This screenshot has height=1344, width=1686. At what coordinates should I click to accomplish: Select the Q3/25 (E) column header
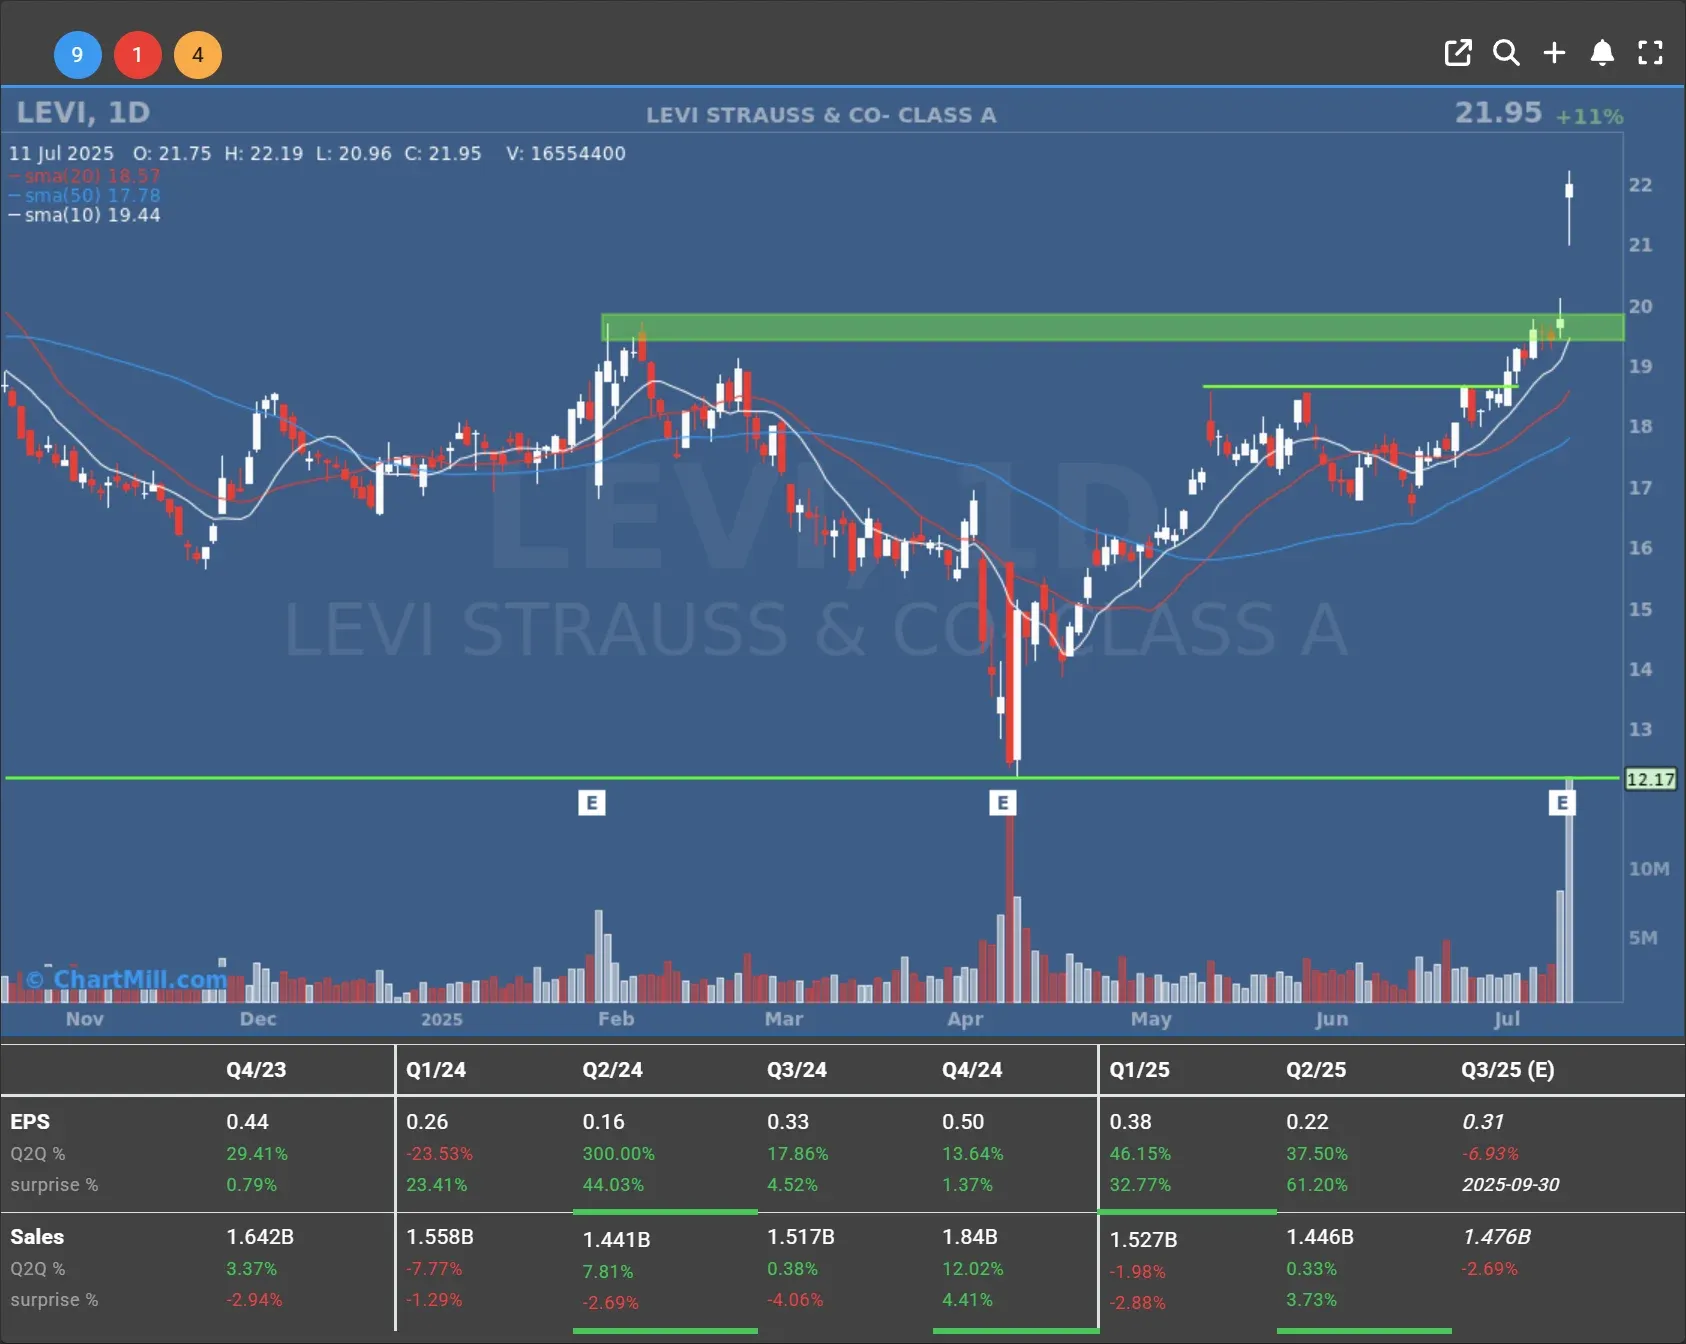tap(1508, 1069)
